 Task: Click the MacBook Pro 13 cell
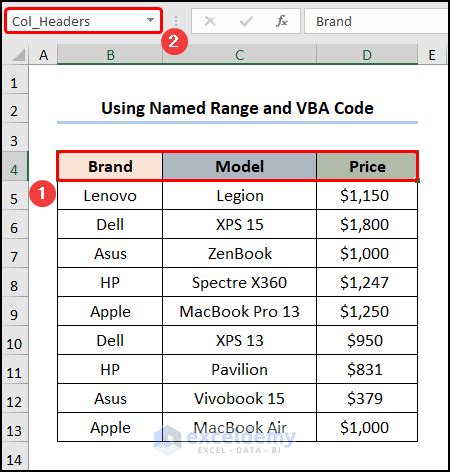239,311
